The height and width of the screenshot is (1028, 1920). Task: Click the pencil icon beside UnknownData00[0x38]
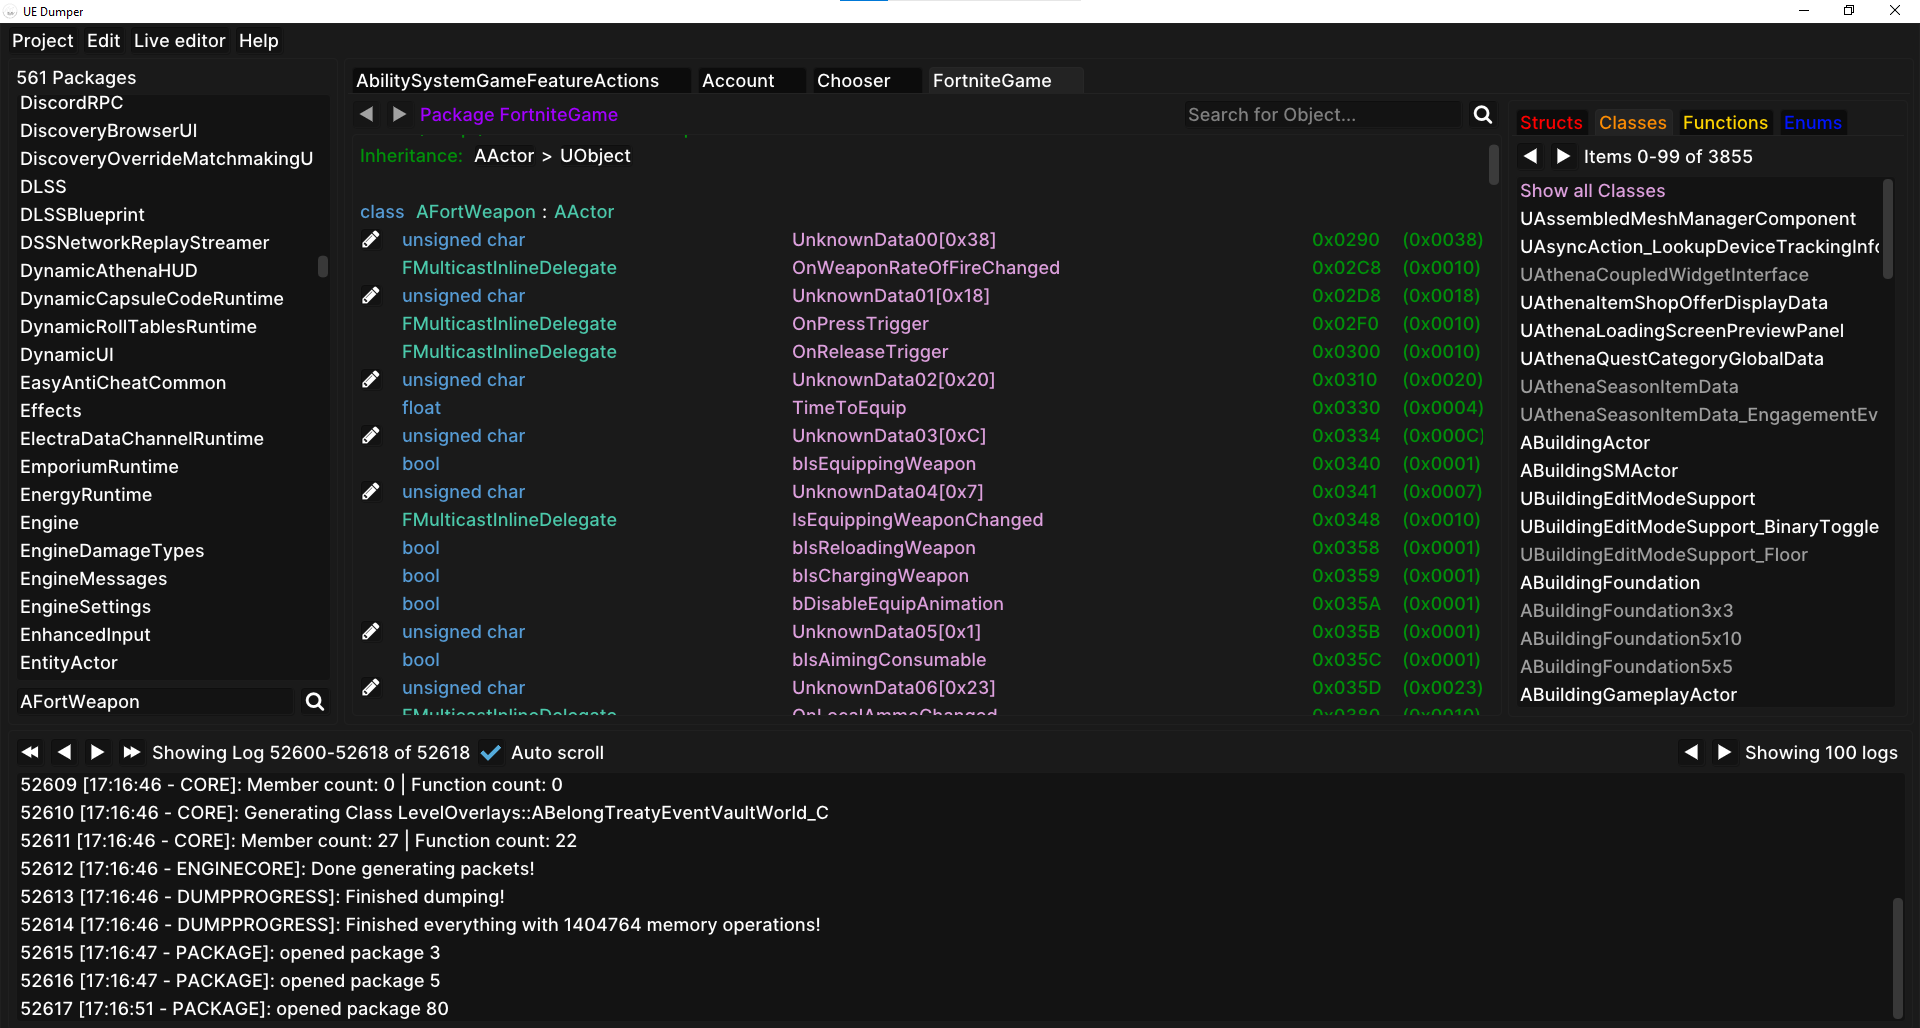[371, 239]
